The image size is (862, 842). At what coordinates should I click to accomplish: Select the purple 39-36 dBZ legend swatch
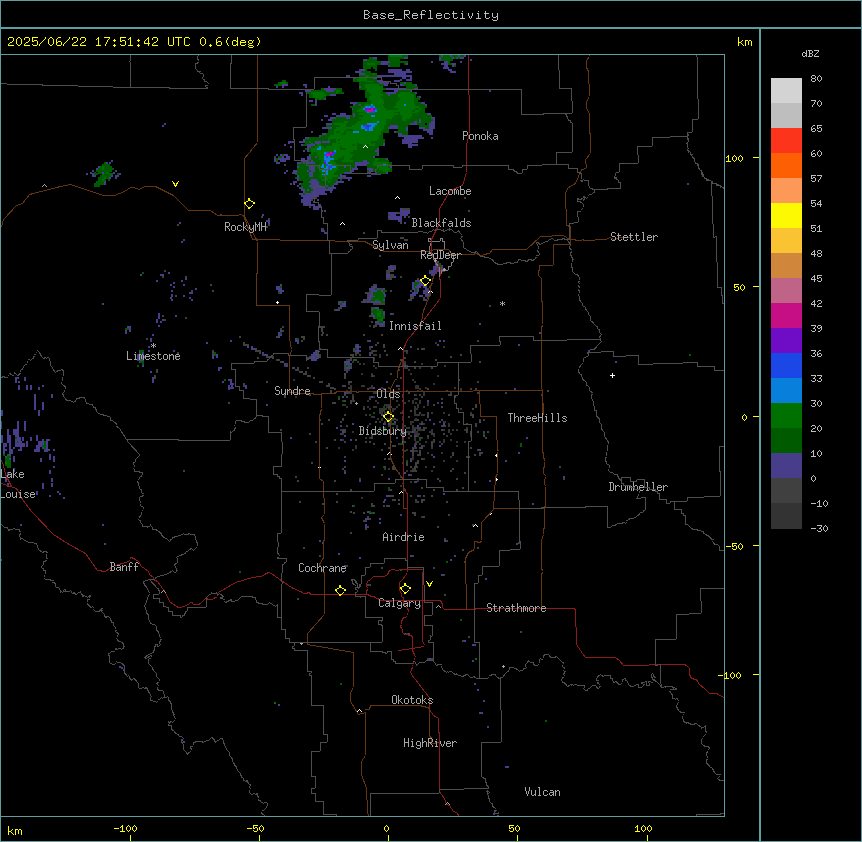point(786,340)
